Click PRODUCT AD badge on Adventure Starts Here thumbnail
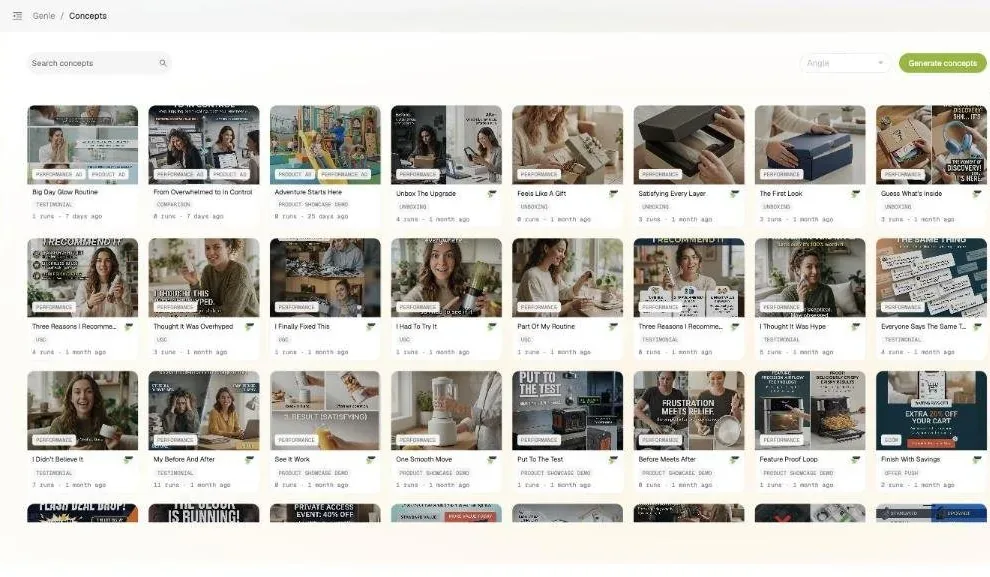The width and height of the screenshot is (990, 577). click(295, 174)
